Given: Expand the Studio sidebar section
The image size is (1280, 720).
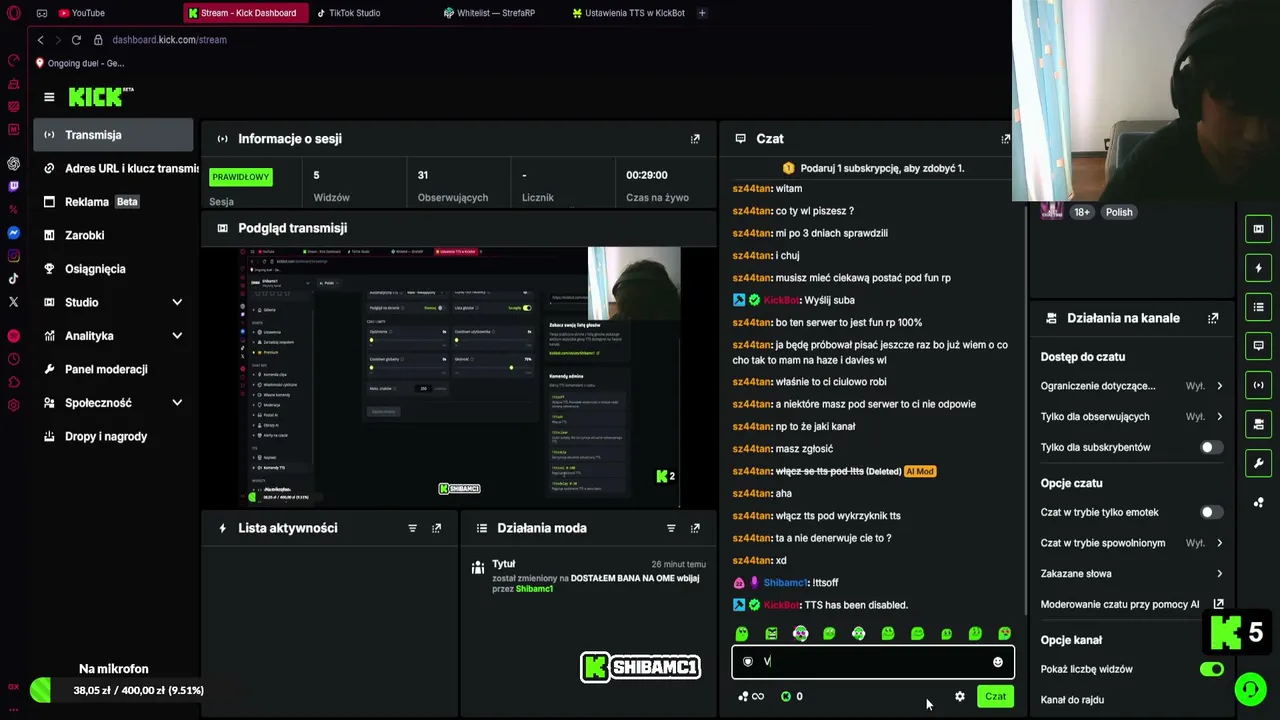Looking at the screenshot, I should (x=177, y=302).
